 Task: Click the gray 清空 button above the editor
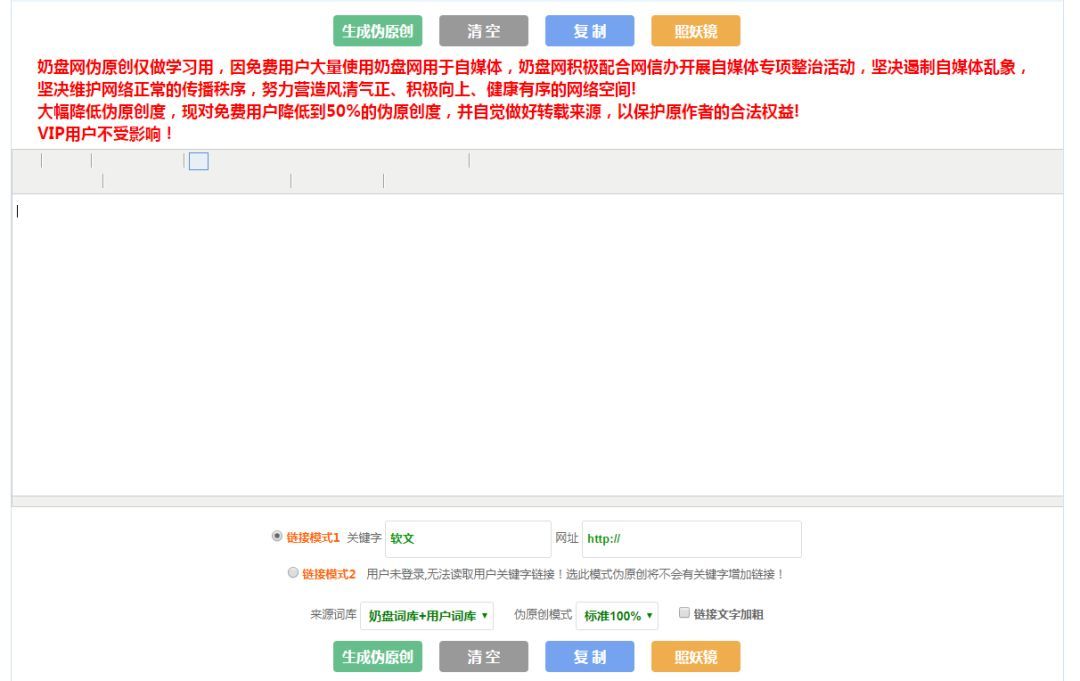tap(484, 31)
